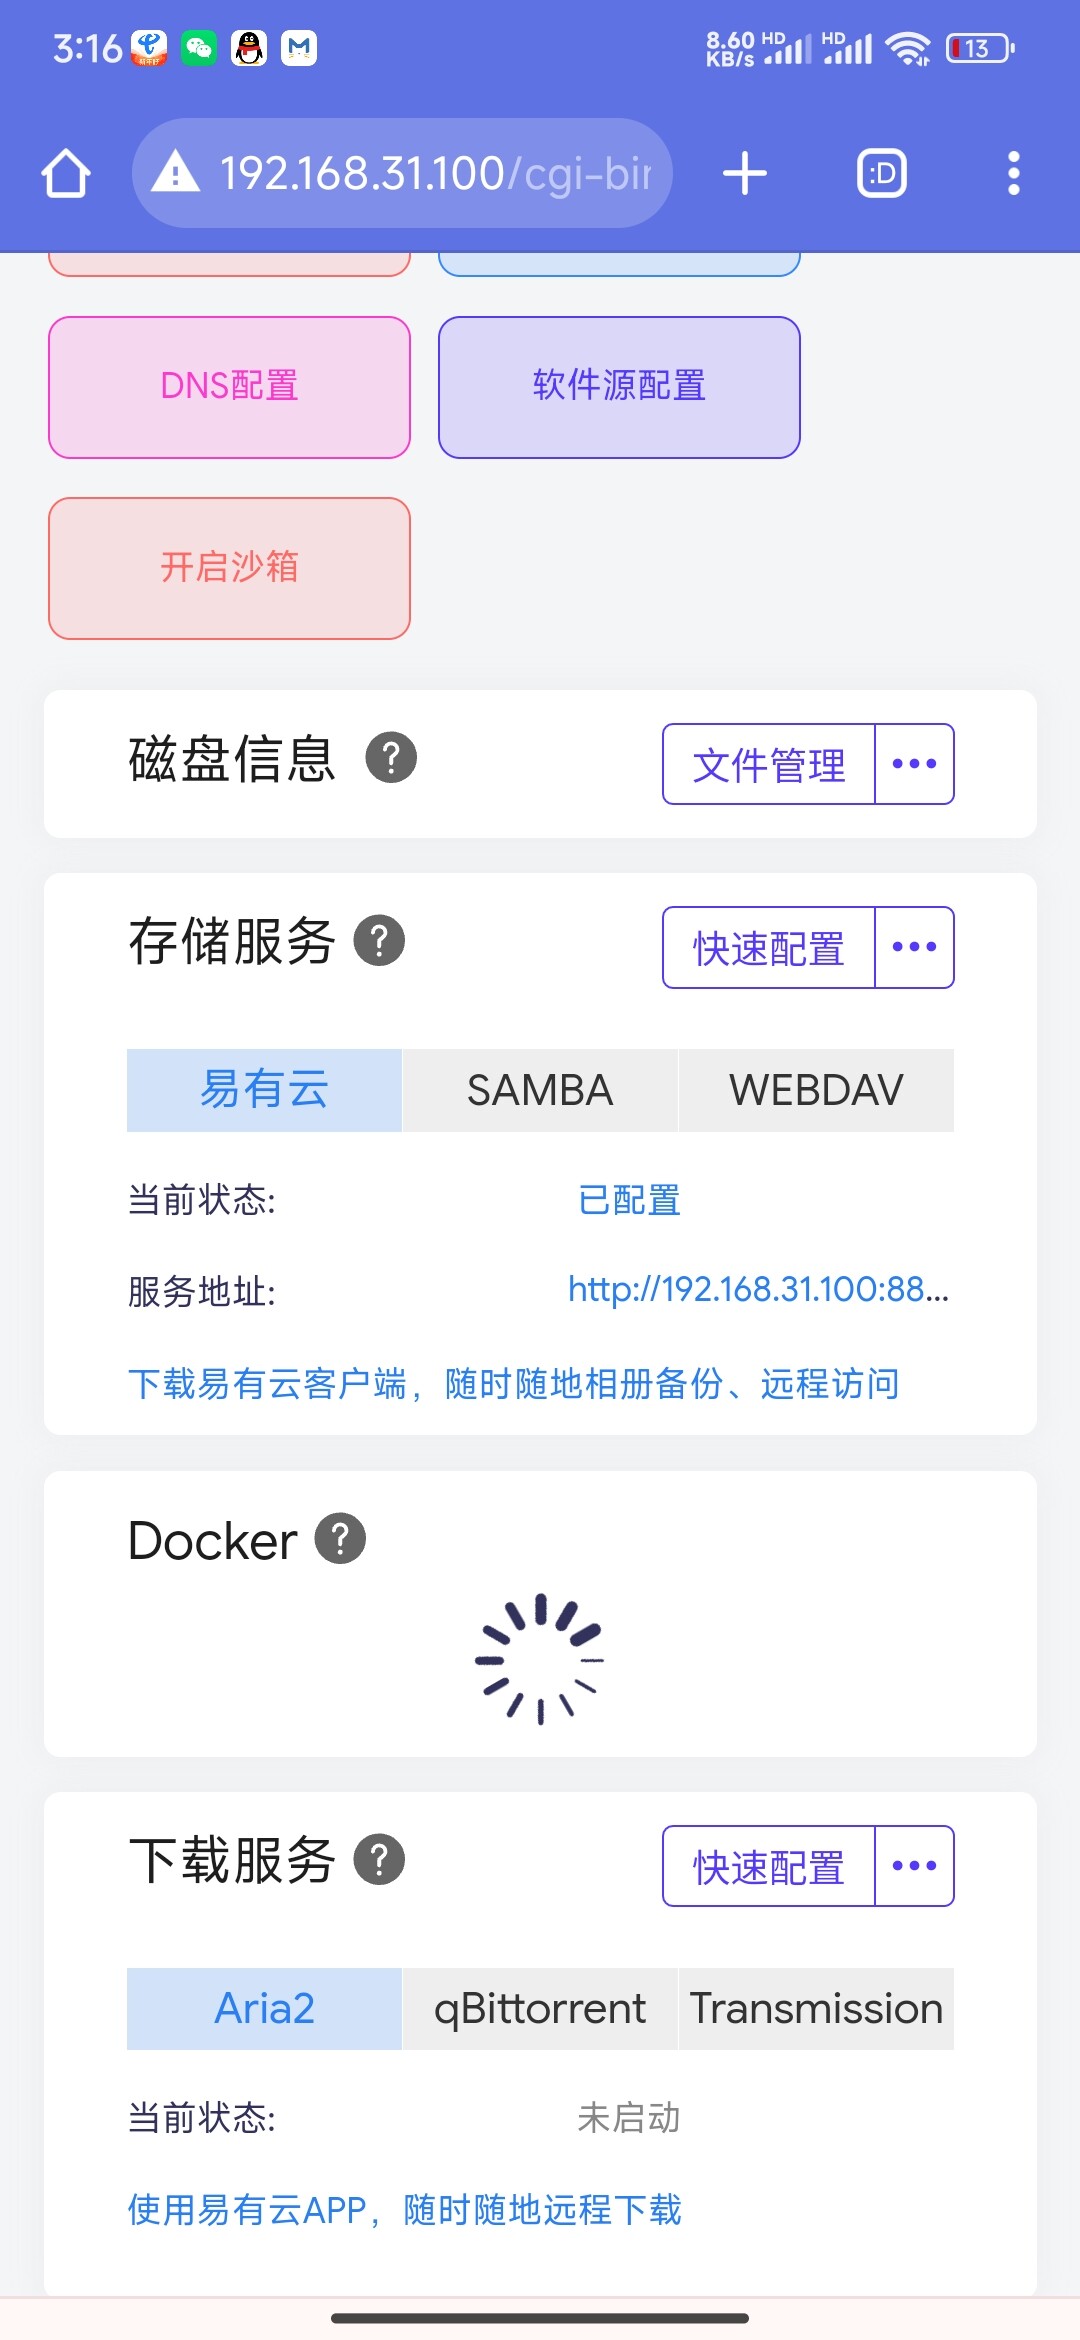Expand more options for 存储服务 快速配置
The height and width of the screenshot is (2340, 1080).
(914, 947)
